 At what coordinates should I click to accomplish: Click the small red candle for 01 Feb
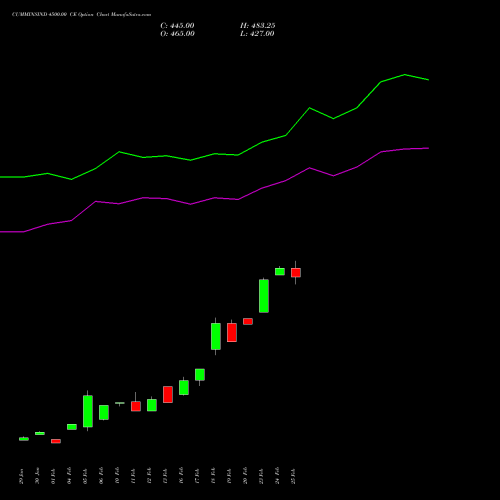[56, 441]
